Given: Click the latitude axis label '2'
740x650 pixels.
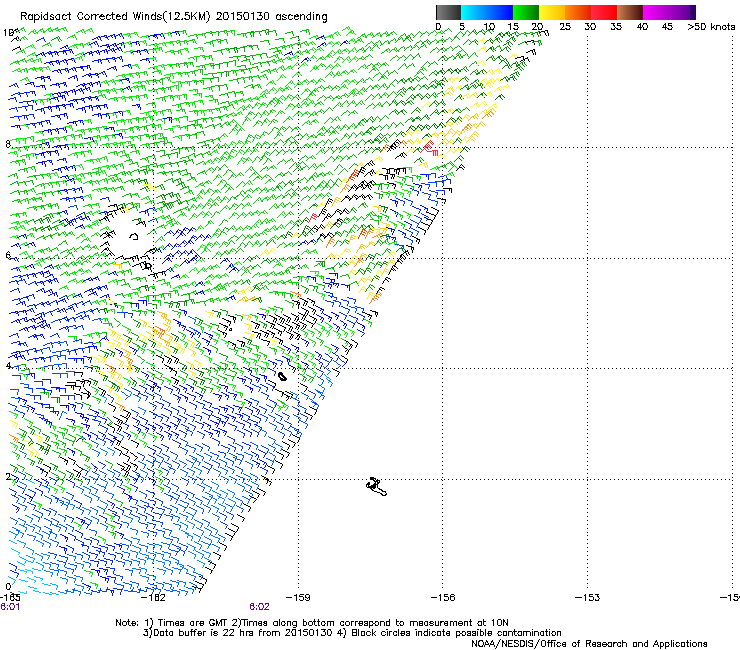Looking at the screenshot, I should coord(8,476).
